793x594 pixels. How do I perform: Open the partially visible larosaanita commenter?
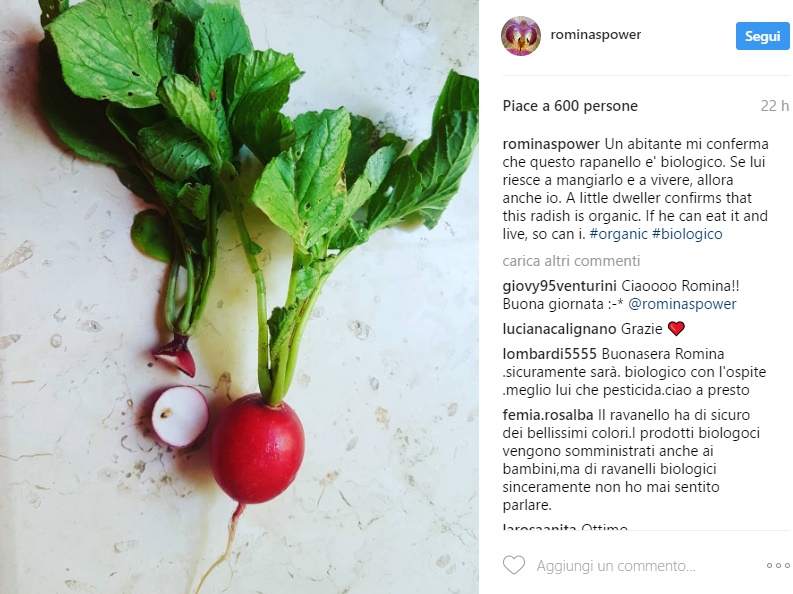point(539,527)
